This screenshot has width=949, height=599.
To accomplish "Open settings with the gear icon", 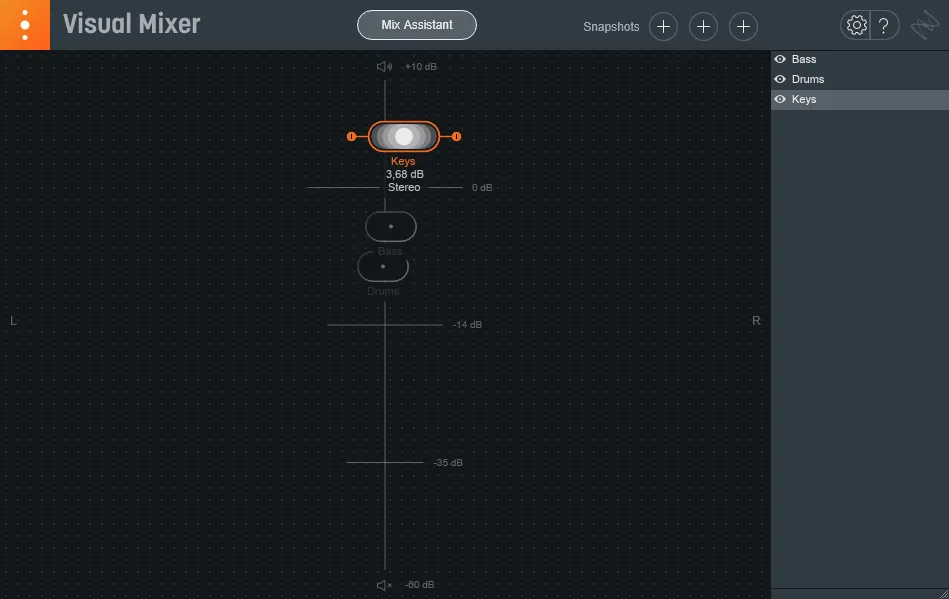I will (x=856, y=24).
